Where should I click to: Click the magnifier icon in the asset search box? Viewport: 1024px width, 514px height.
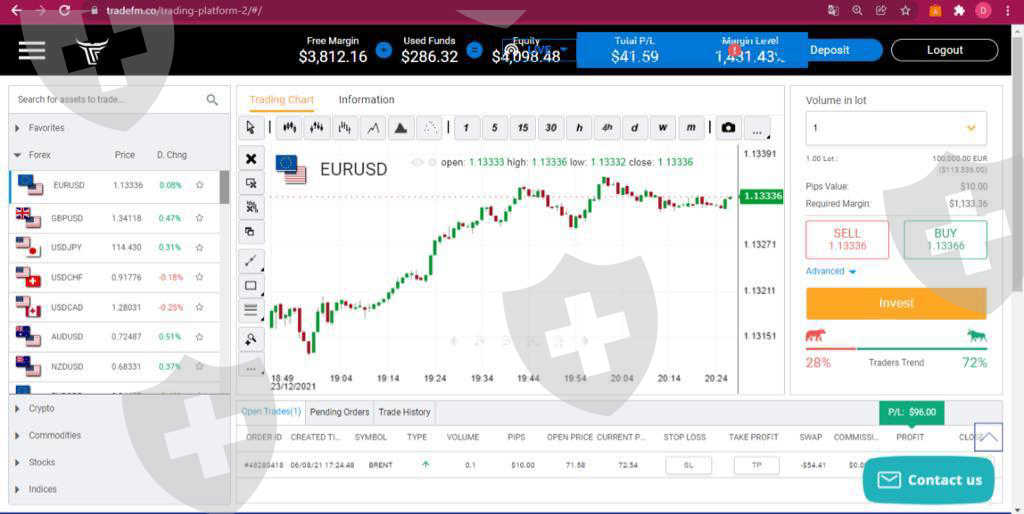point(212,99)
